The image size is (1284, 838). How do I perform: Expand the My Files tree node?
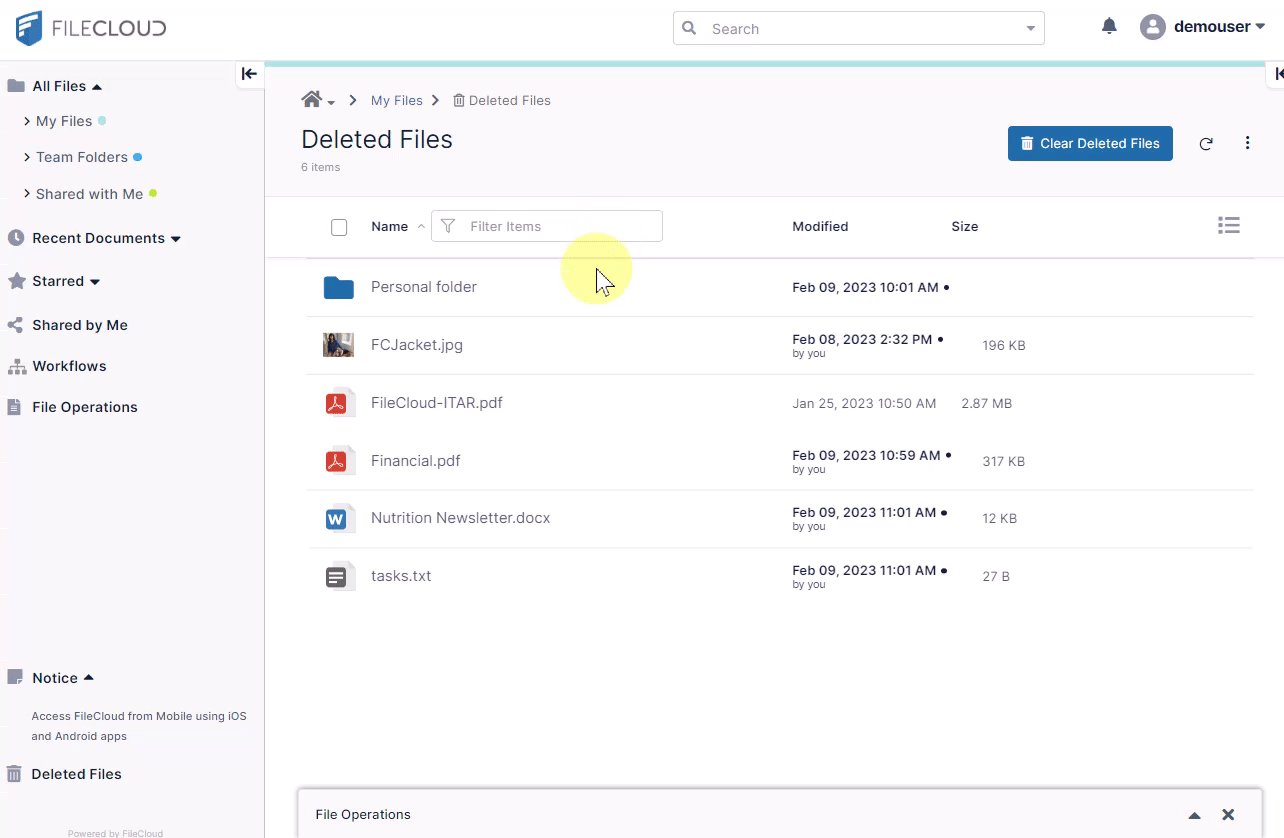point(27,121)
